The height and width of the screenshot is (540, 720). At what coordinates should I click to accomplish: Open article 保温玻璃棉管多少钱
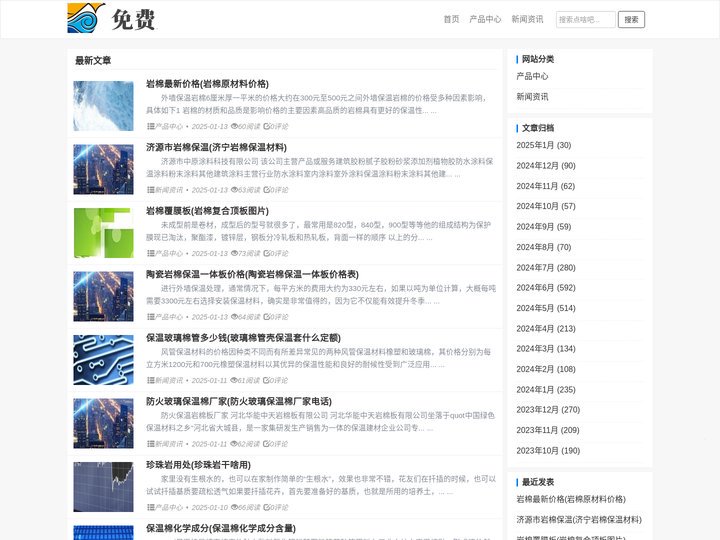point(243,338)
